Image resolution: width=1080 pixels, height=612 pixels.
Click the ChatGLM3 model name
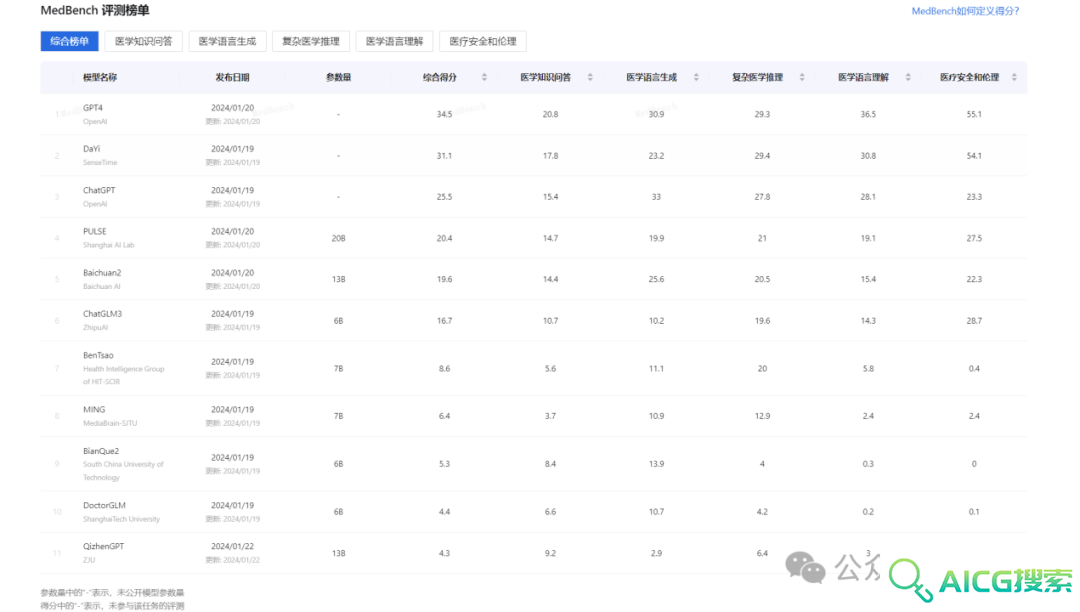(103, 314)
